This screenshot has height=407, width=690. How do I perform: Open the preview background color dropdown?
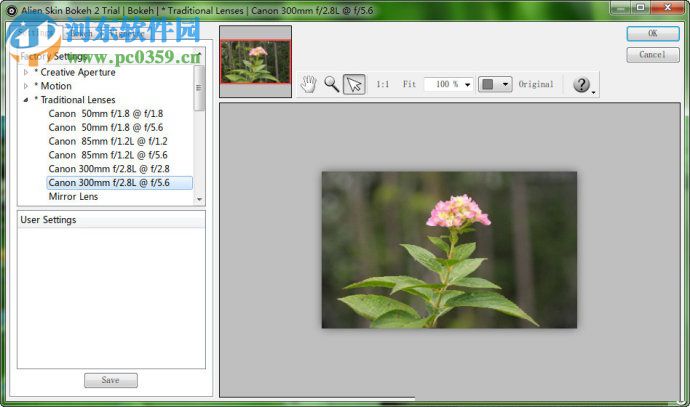pos(495,84)
